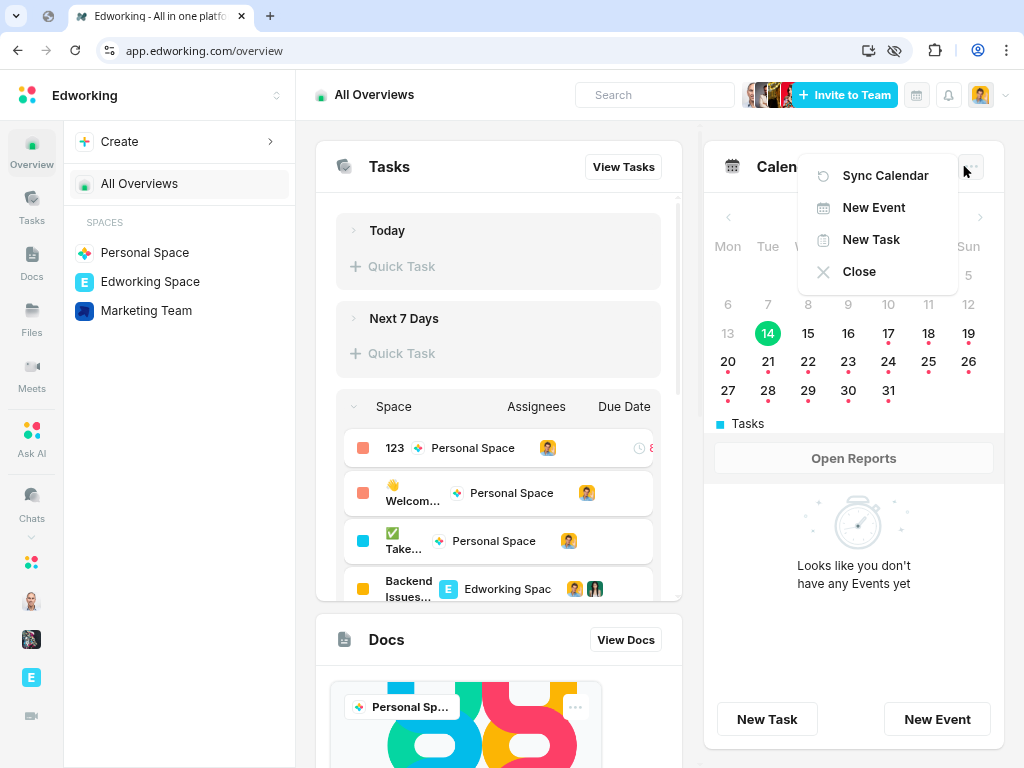Click the calendar icon in top bar
This screenshot has width=1024, height=768.
916,95
